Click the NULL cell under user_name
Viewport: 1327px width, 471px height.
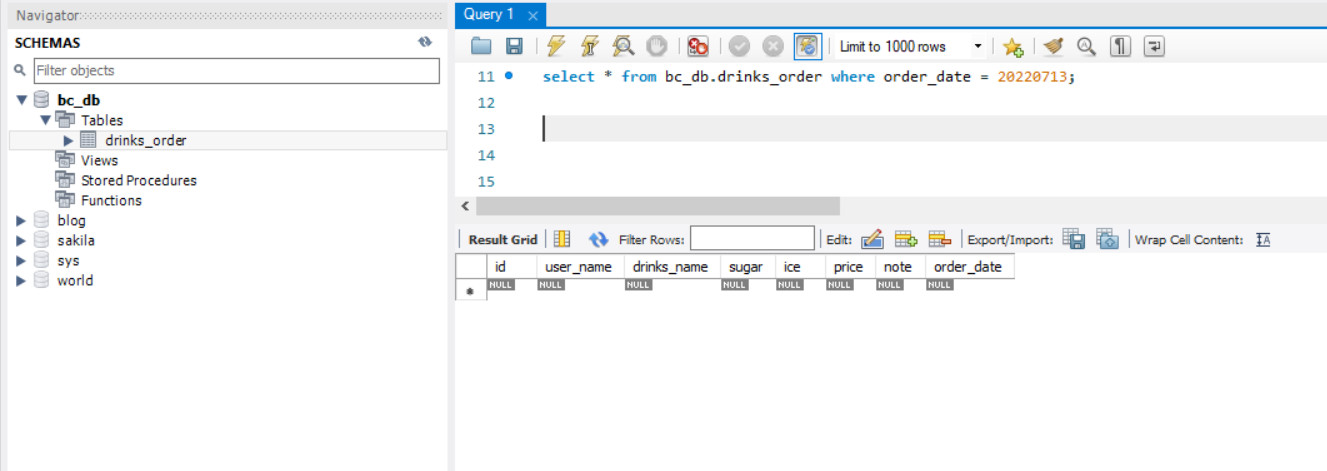[x=551, y=285]
